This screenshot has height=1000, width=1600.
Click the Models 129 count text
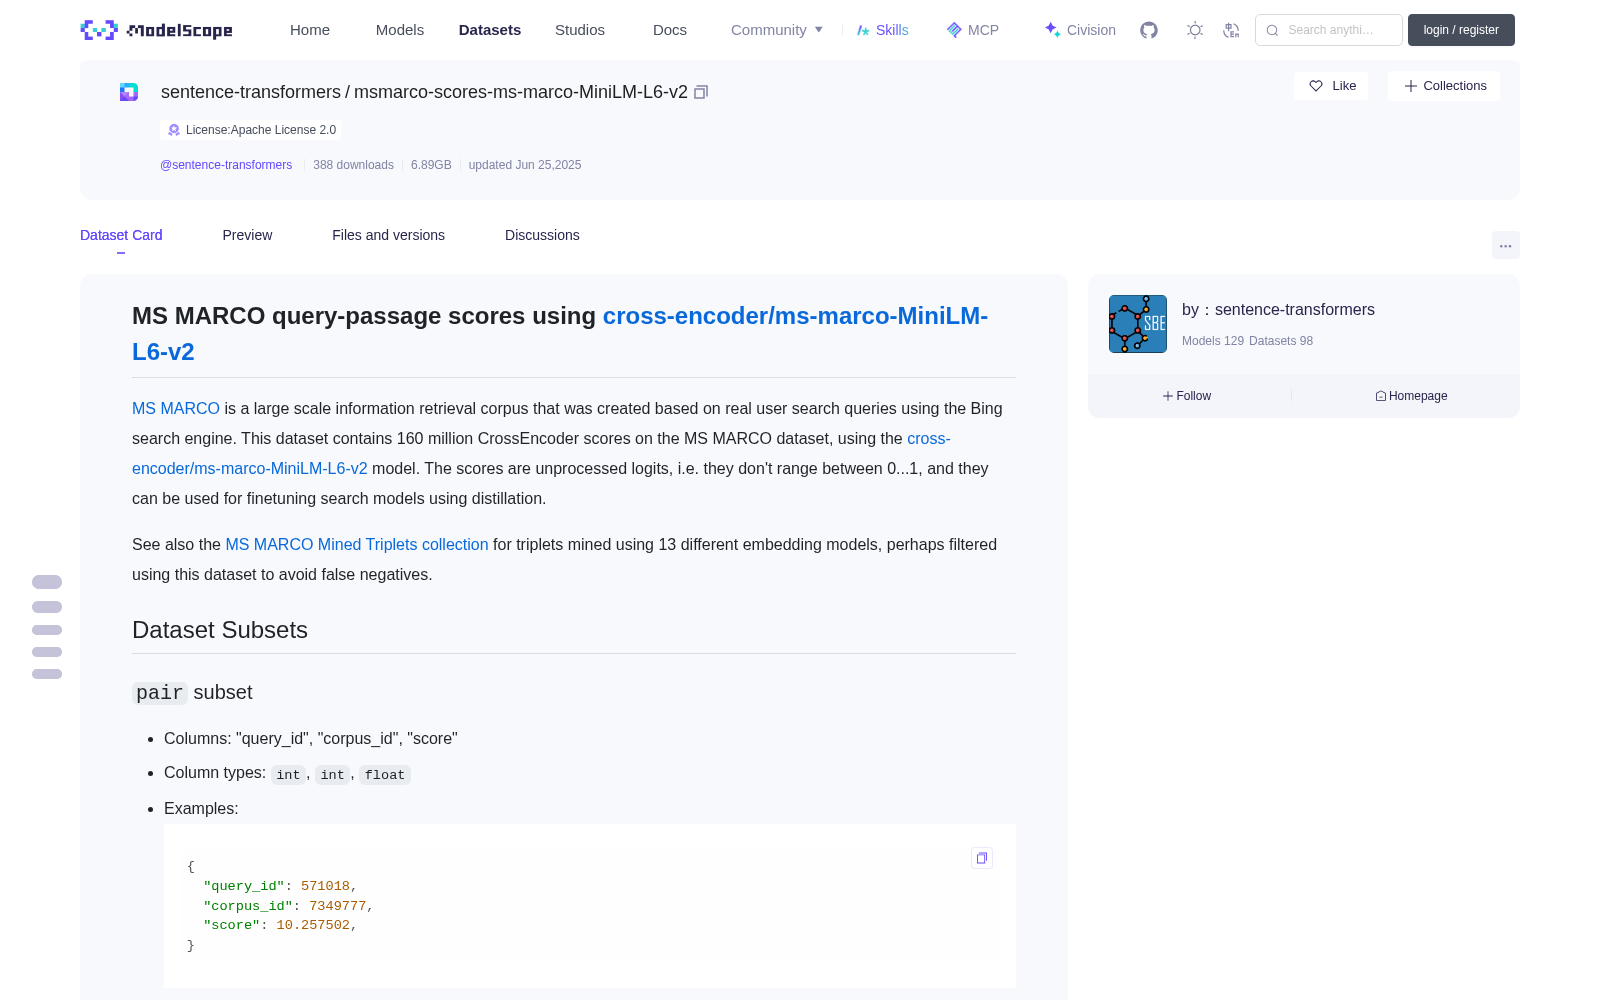(1213, 341)
